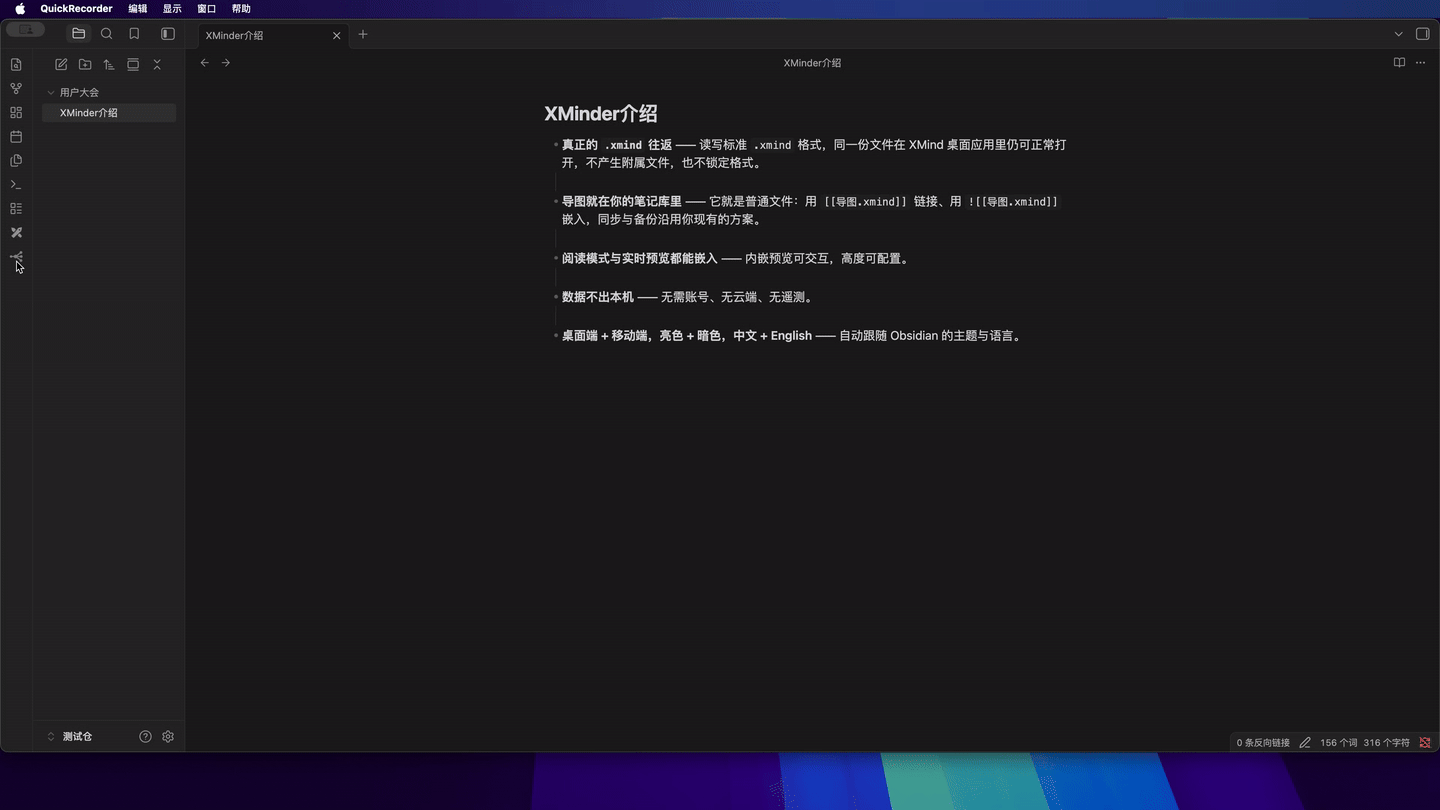Open the help question mark icon

(x=145, y=736)
